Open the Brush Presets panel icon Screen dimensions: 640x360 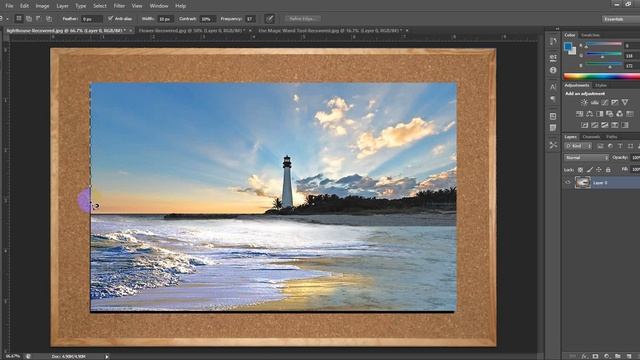pos(553,57)
